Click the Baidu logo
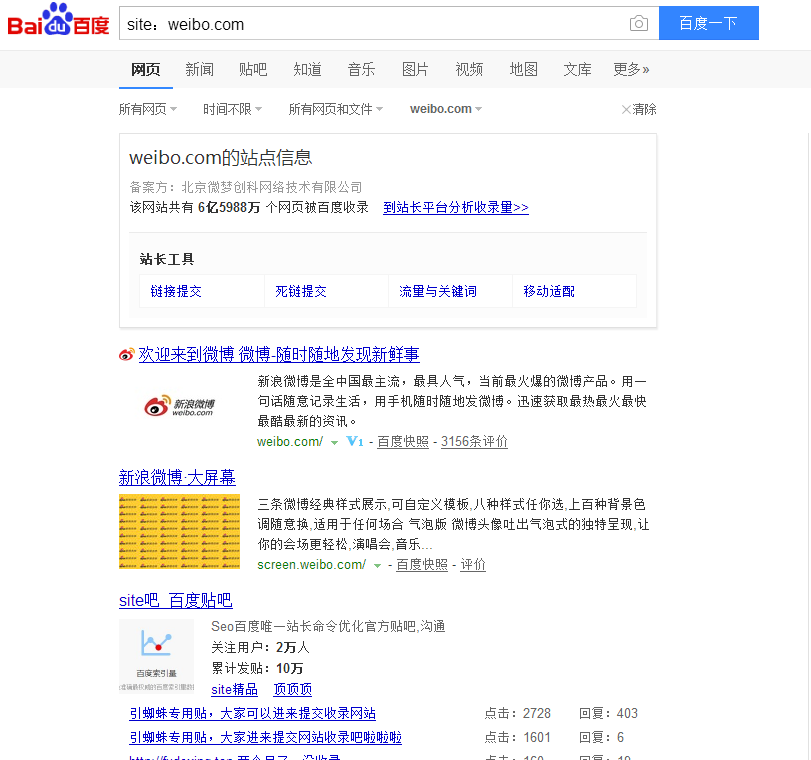This screenshot has height=760, width=811. (58, 21)
